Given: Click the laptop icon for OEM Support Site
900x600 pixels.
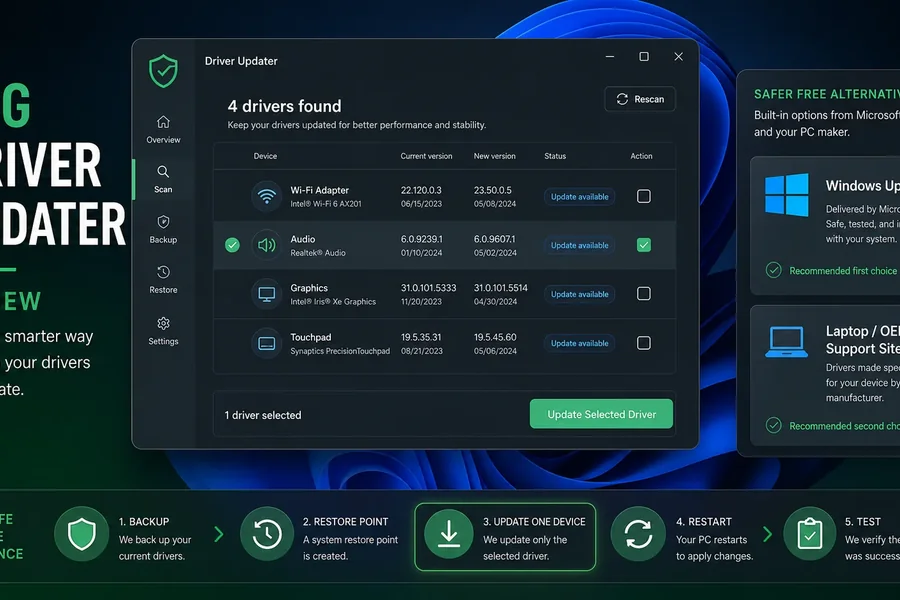Looking at the screenshot, I should (786, 342).
